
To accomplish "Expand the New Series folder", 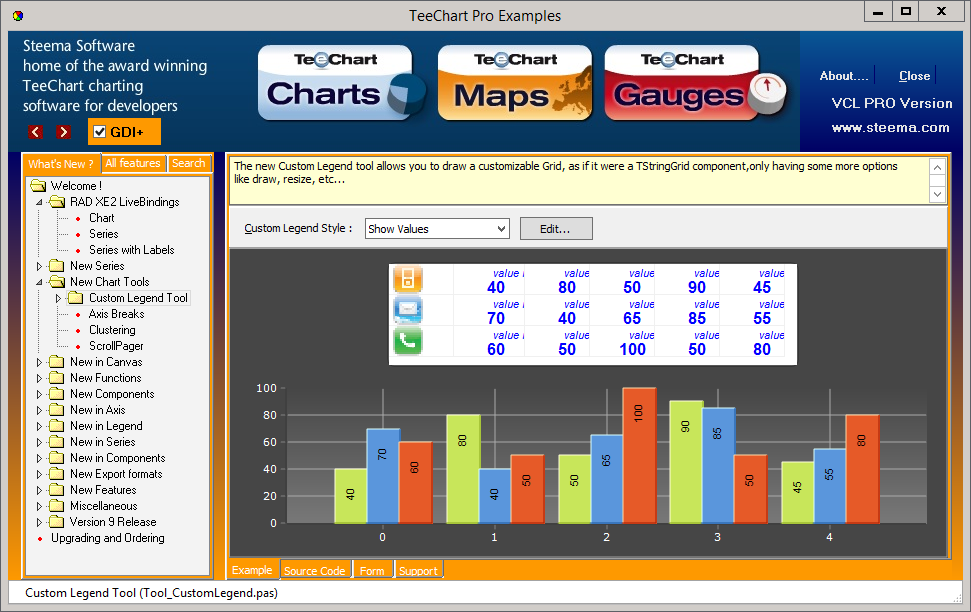I will tap(39, 266).
